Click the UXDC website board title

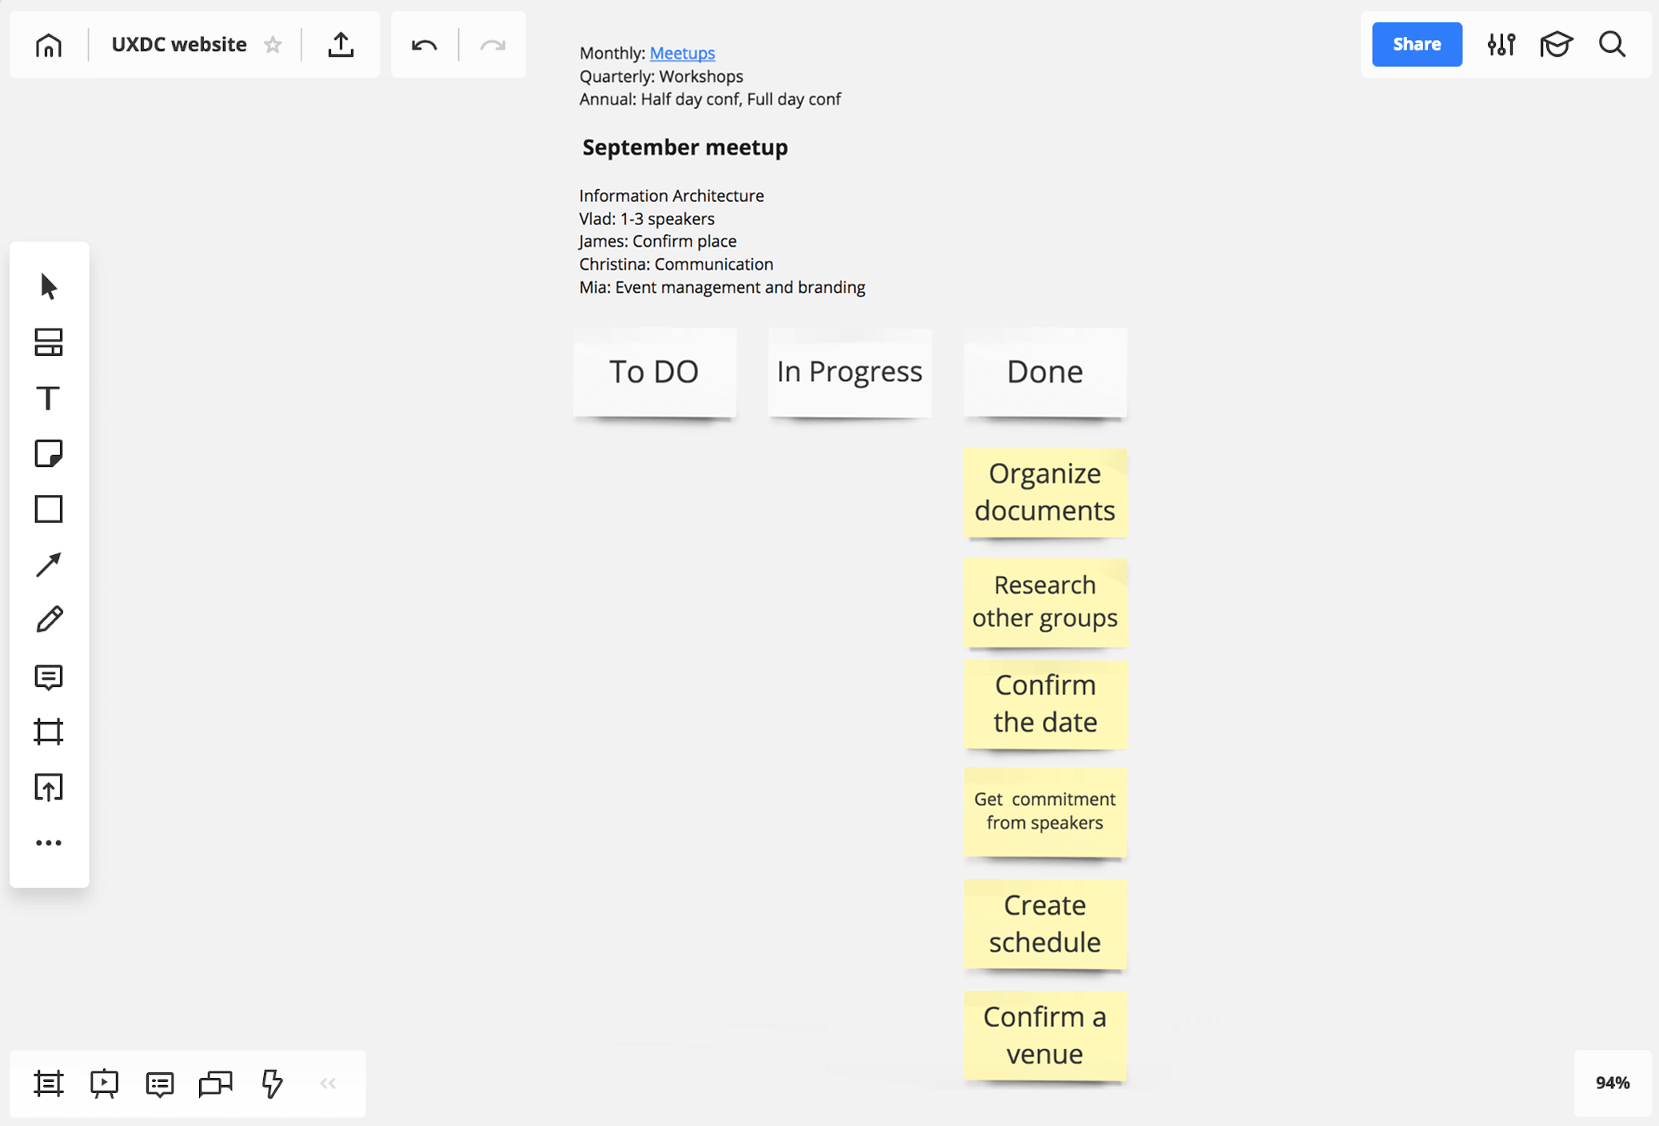pos(179,44)
